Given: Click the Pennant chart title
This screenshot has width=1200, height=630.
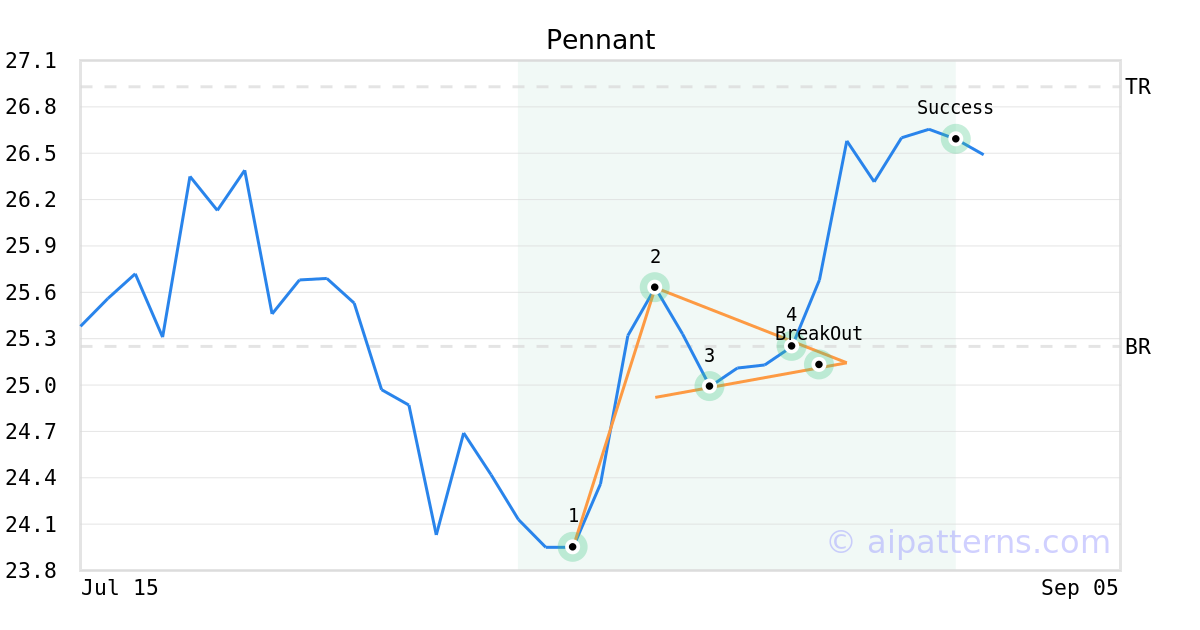Looking at the screenshot, I should coord(600,40).
